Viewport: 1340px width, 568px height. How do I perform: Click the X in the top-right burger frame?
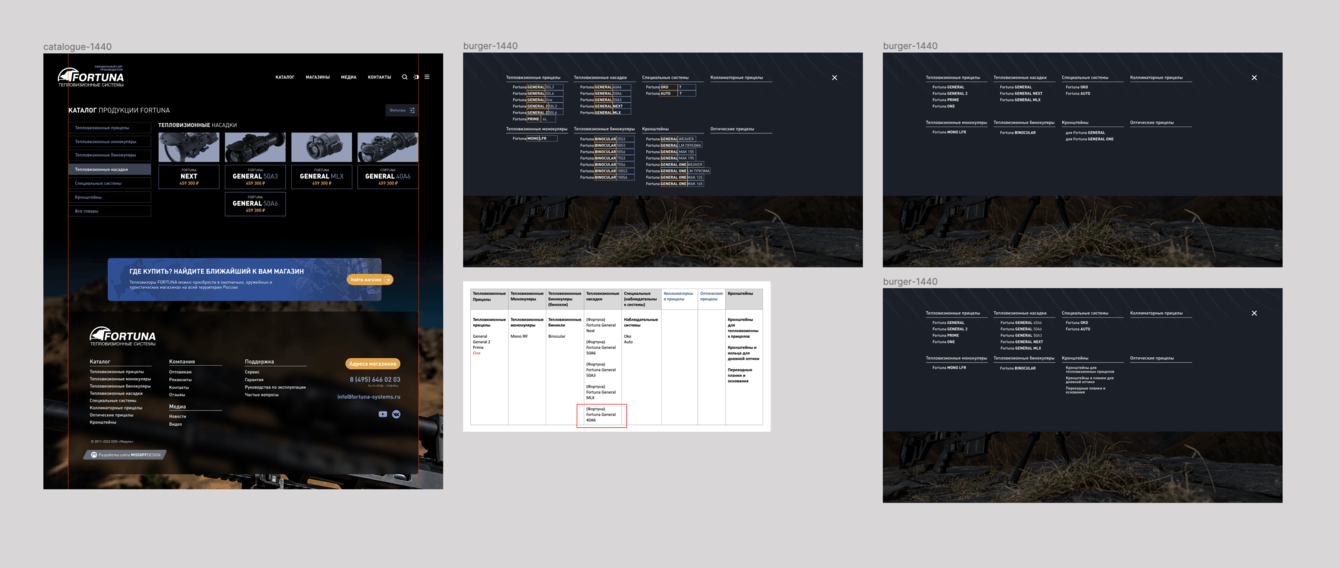(1254, 77)
